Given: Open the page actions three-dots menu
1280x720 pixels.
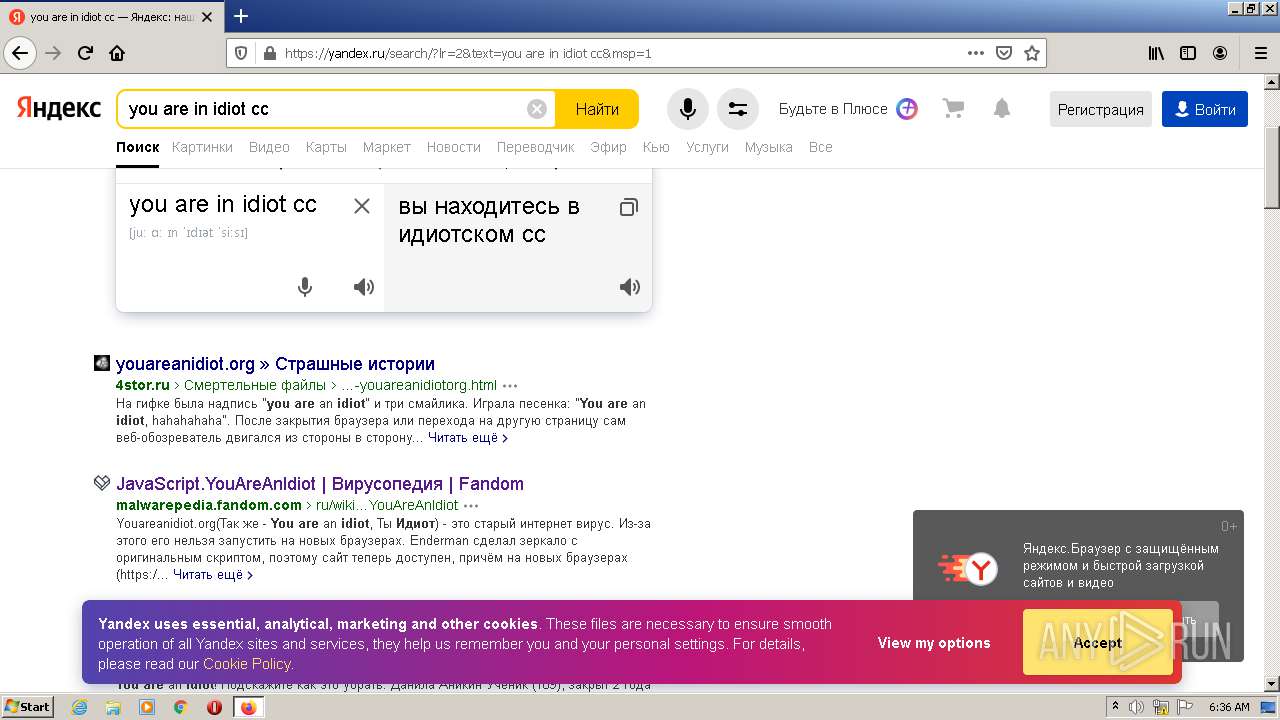Looking at the screenshot, I should (x=976, y=53).
